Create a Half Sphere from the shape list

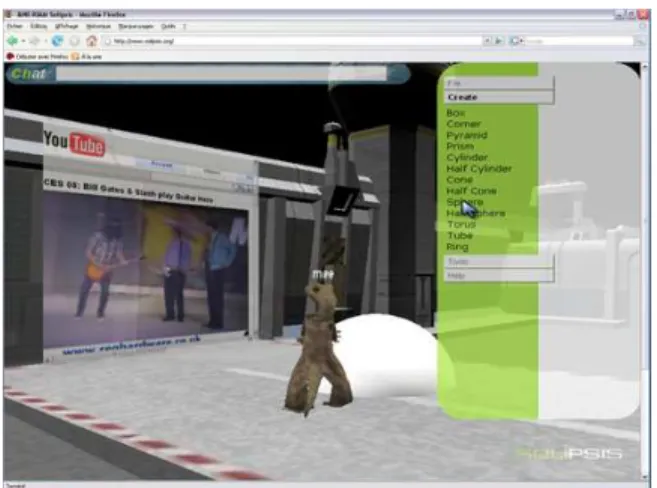(476, 213)
